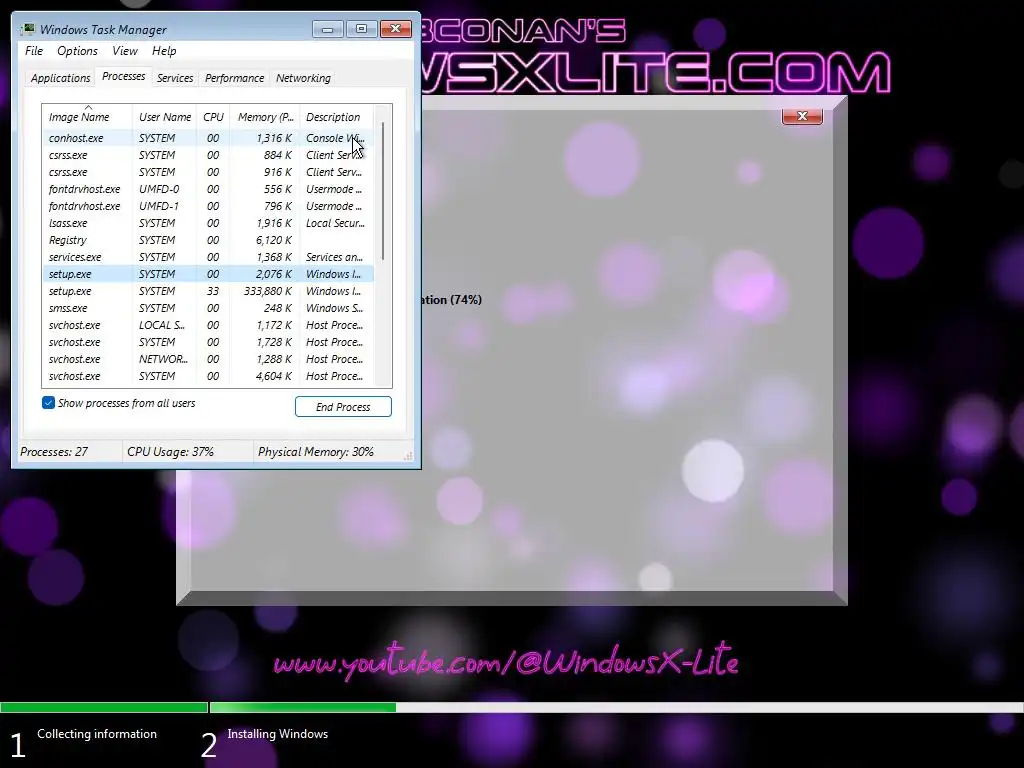
Task: Select the smss.exe process row
Action: 208,308
